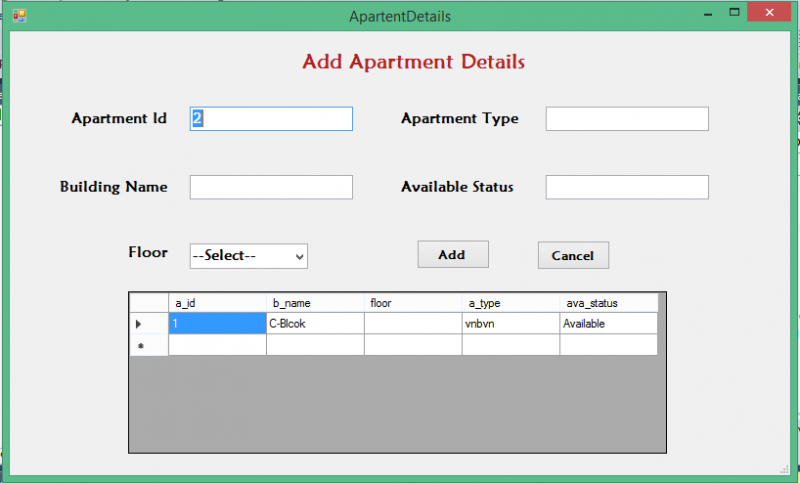
Task: Open the Floor --Select-- dropdown
Action: [248, 256]
